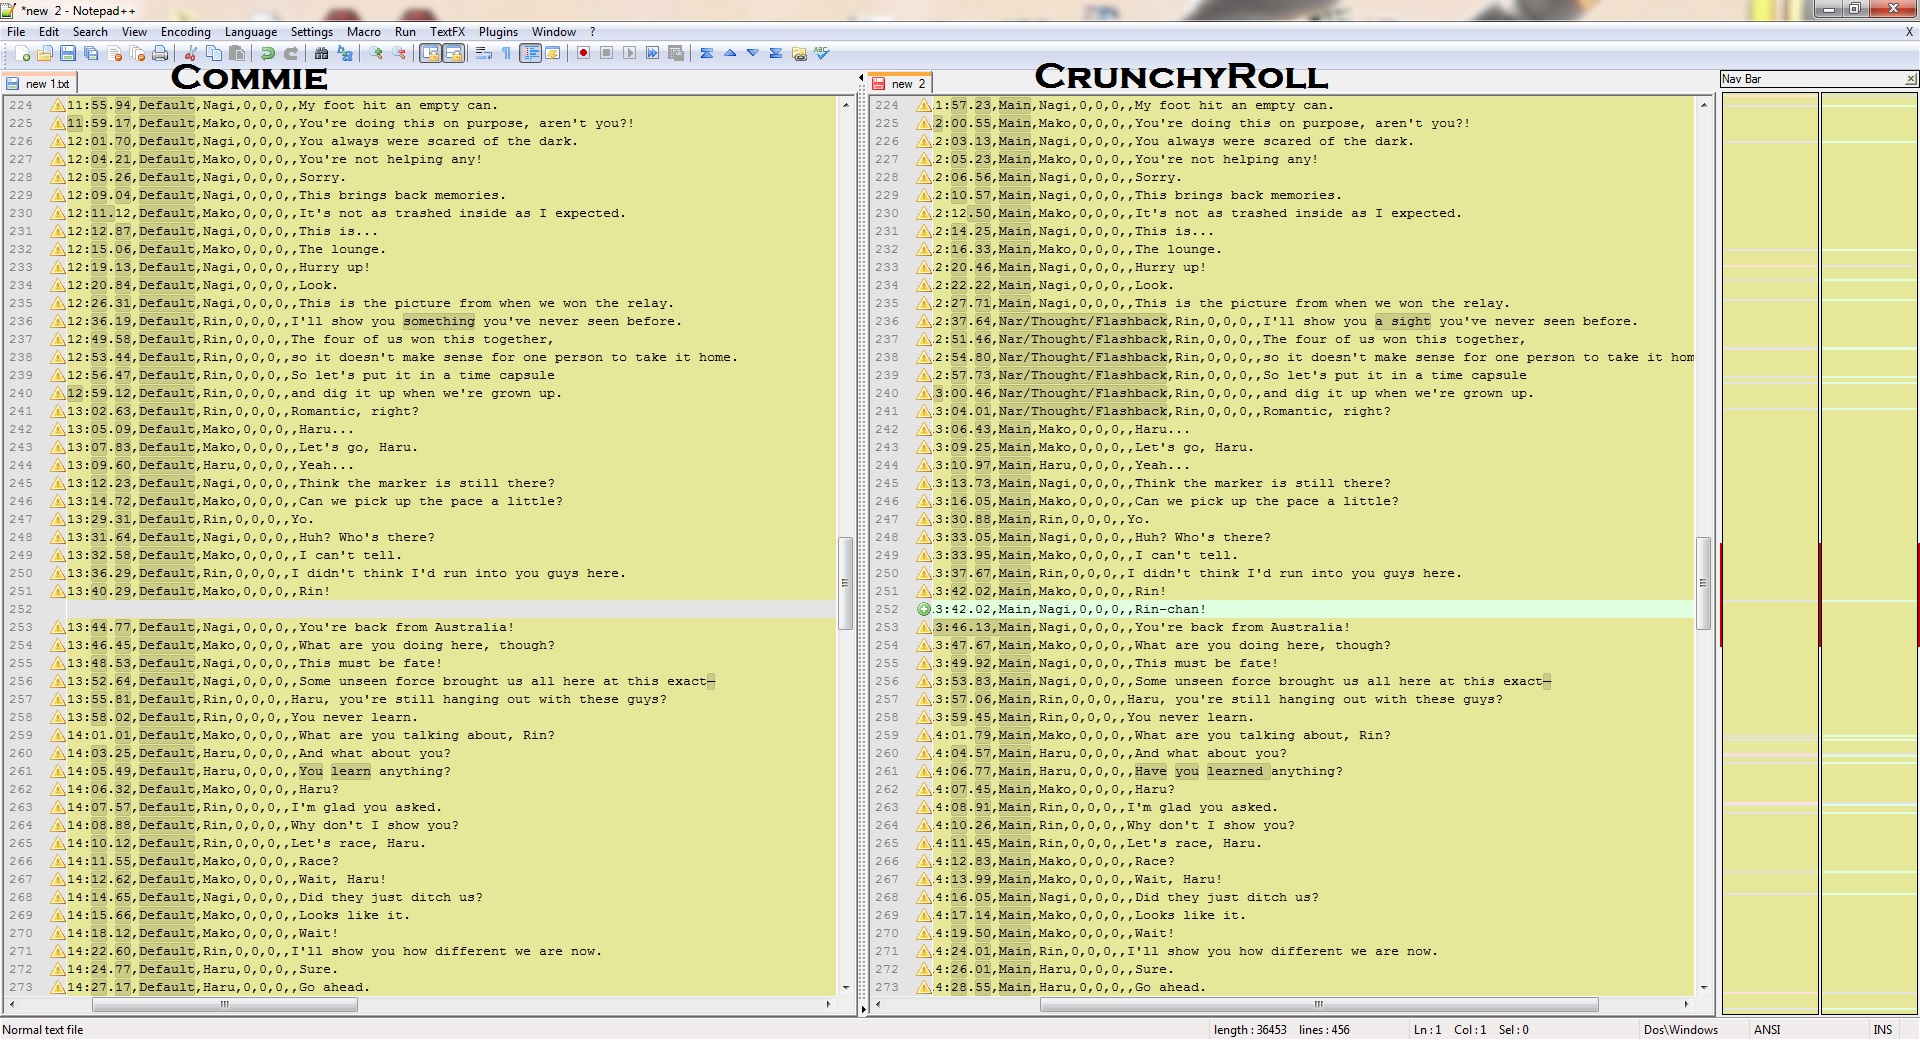Undo the last edit with the green arrow
1920x1040 pixels.
point(267,53)
